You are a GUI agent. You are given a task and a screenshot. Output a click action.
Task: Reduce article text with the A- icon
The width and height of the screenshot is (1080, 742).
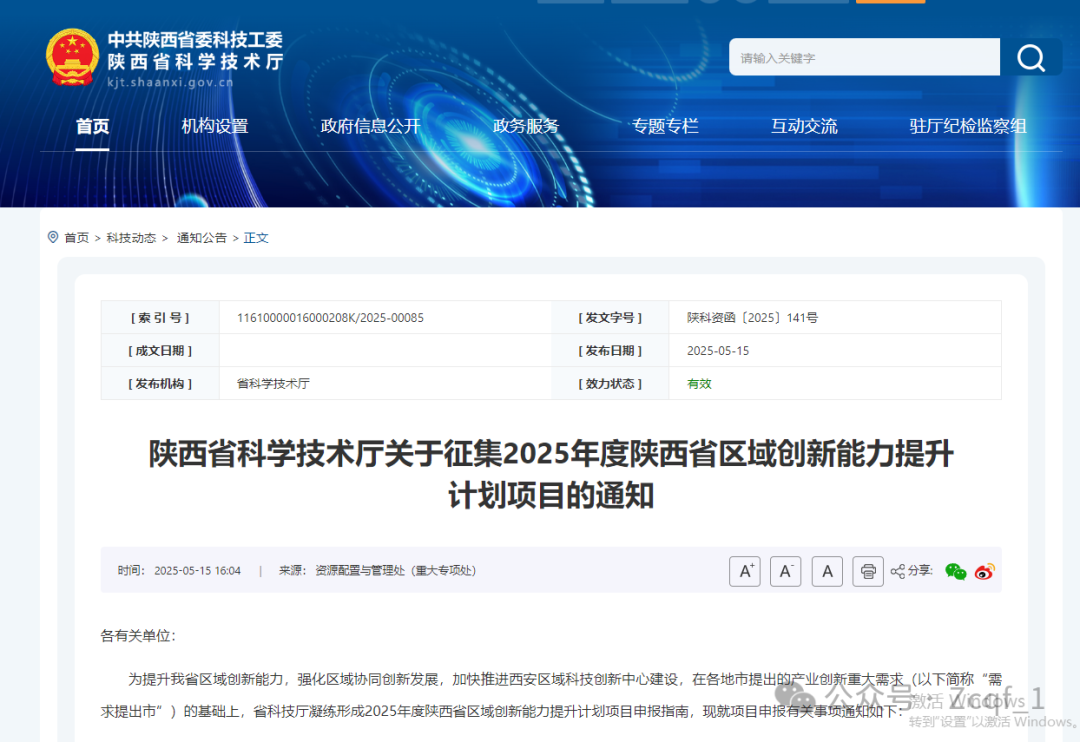tap(785, 571)
